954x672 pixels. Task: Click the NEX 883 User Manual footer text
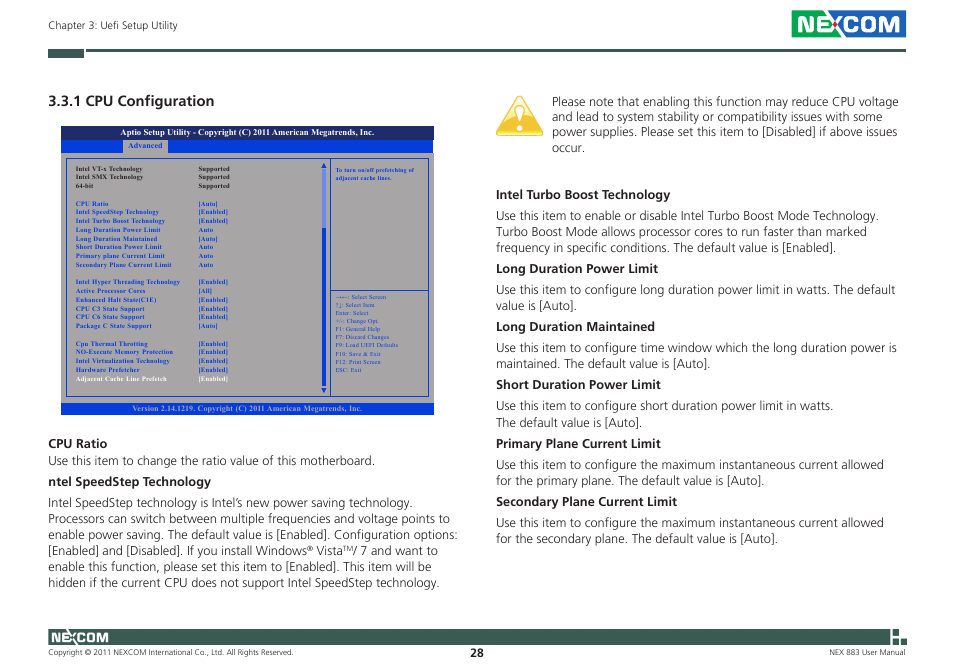[867, 653]
